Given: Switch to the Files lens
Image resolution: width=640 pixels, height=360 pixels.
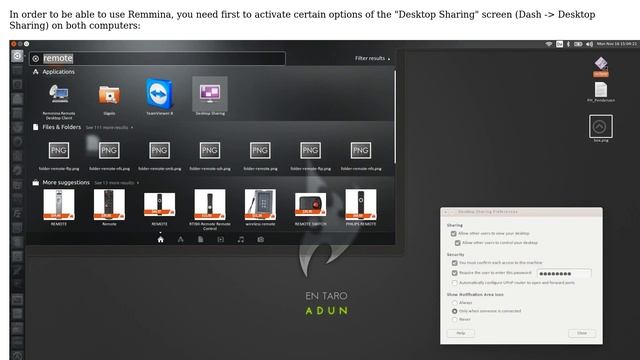Looking at the screenshot, I should 200,240.
